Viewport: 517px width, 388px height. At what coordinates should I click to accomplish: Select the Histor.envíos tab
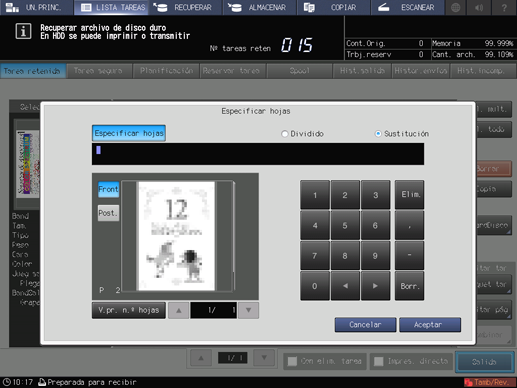pos(421,71)
